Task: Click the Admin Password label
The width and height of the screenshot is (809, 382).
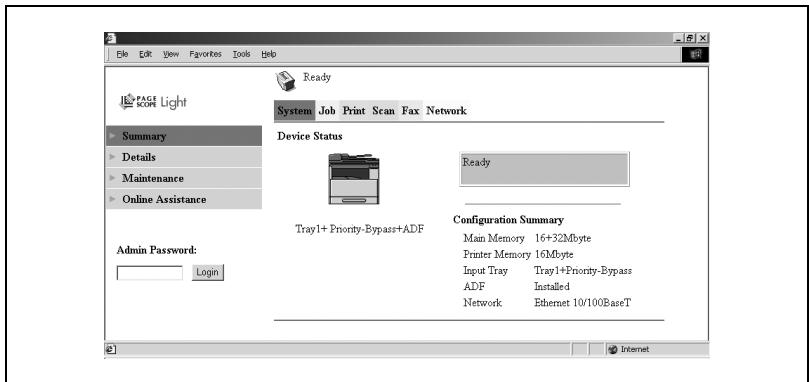Action: [x=157, y=250]
